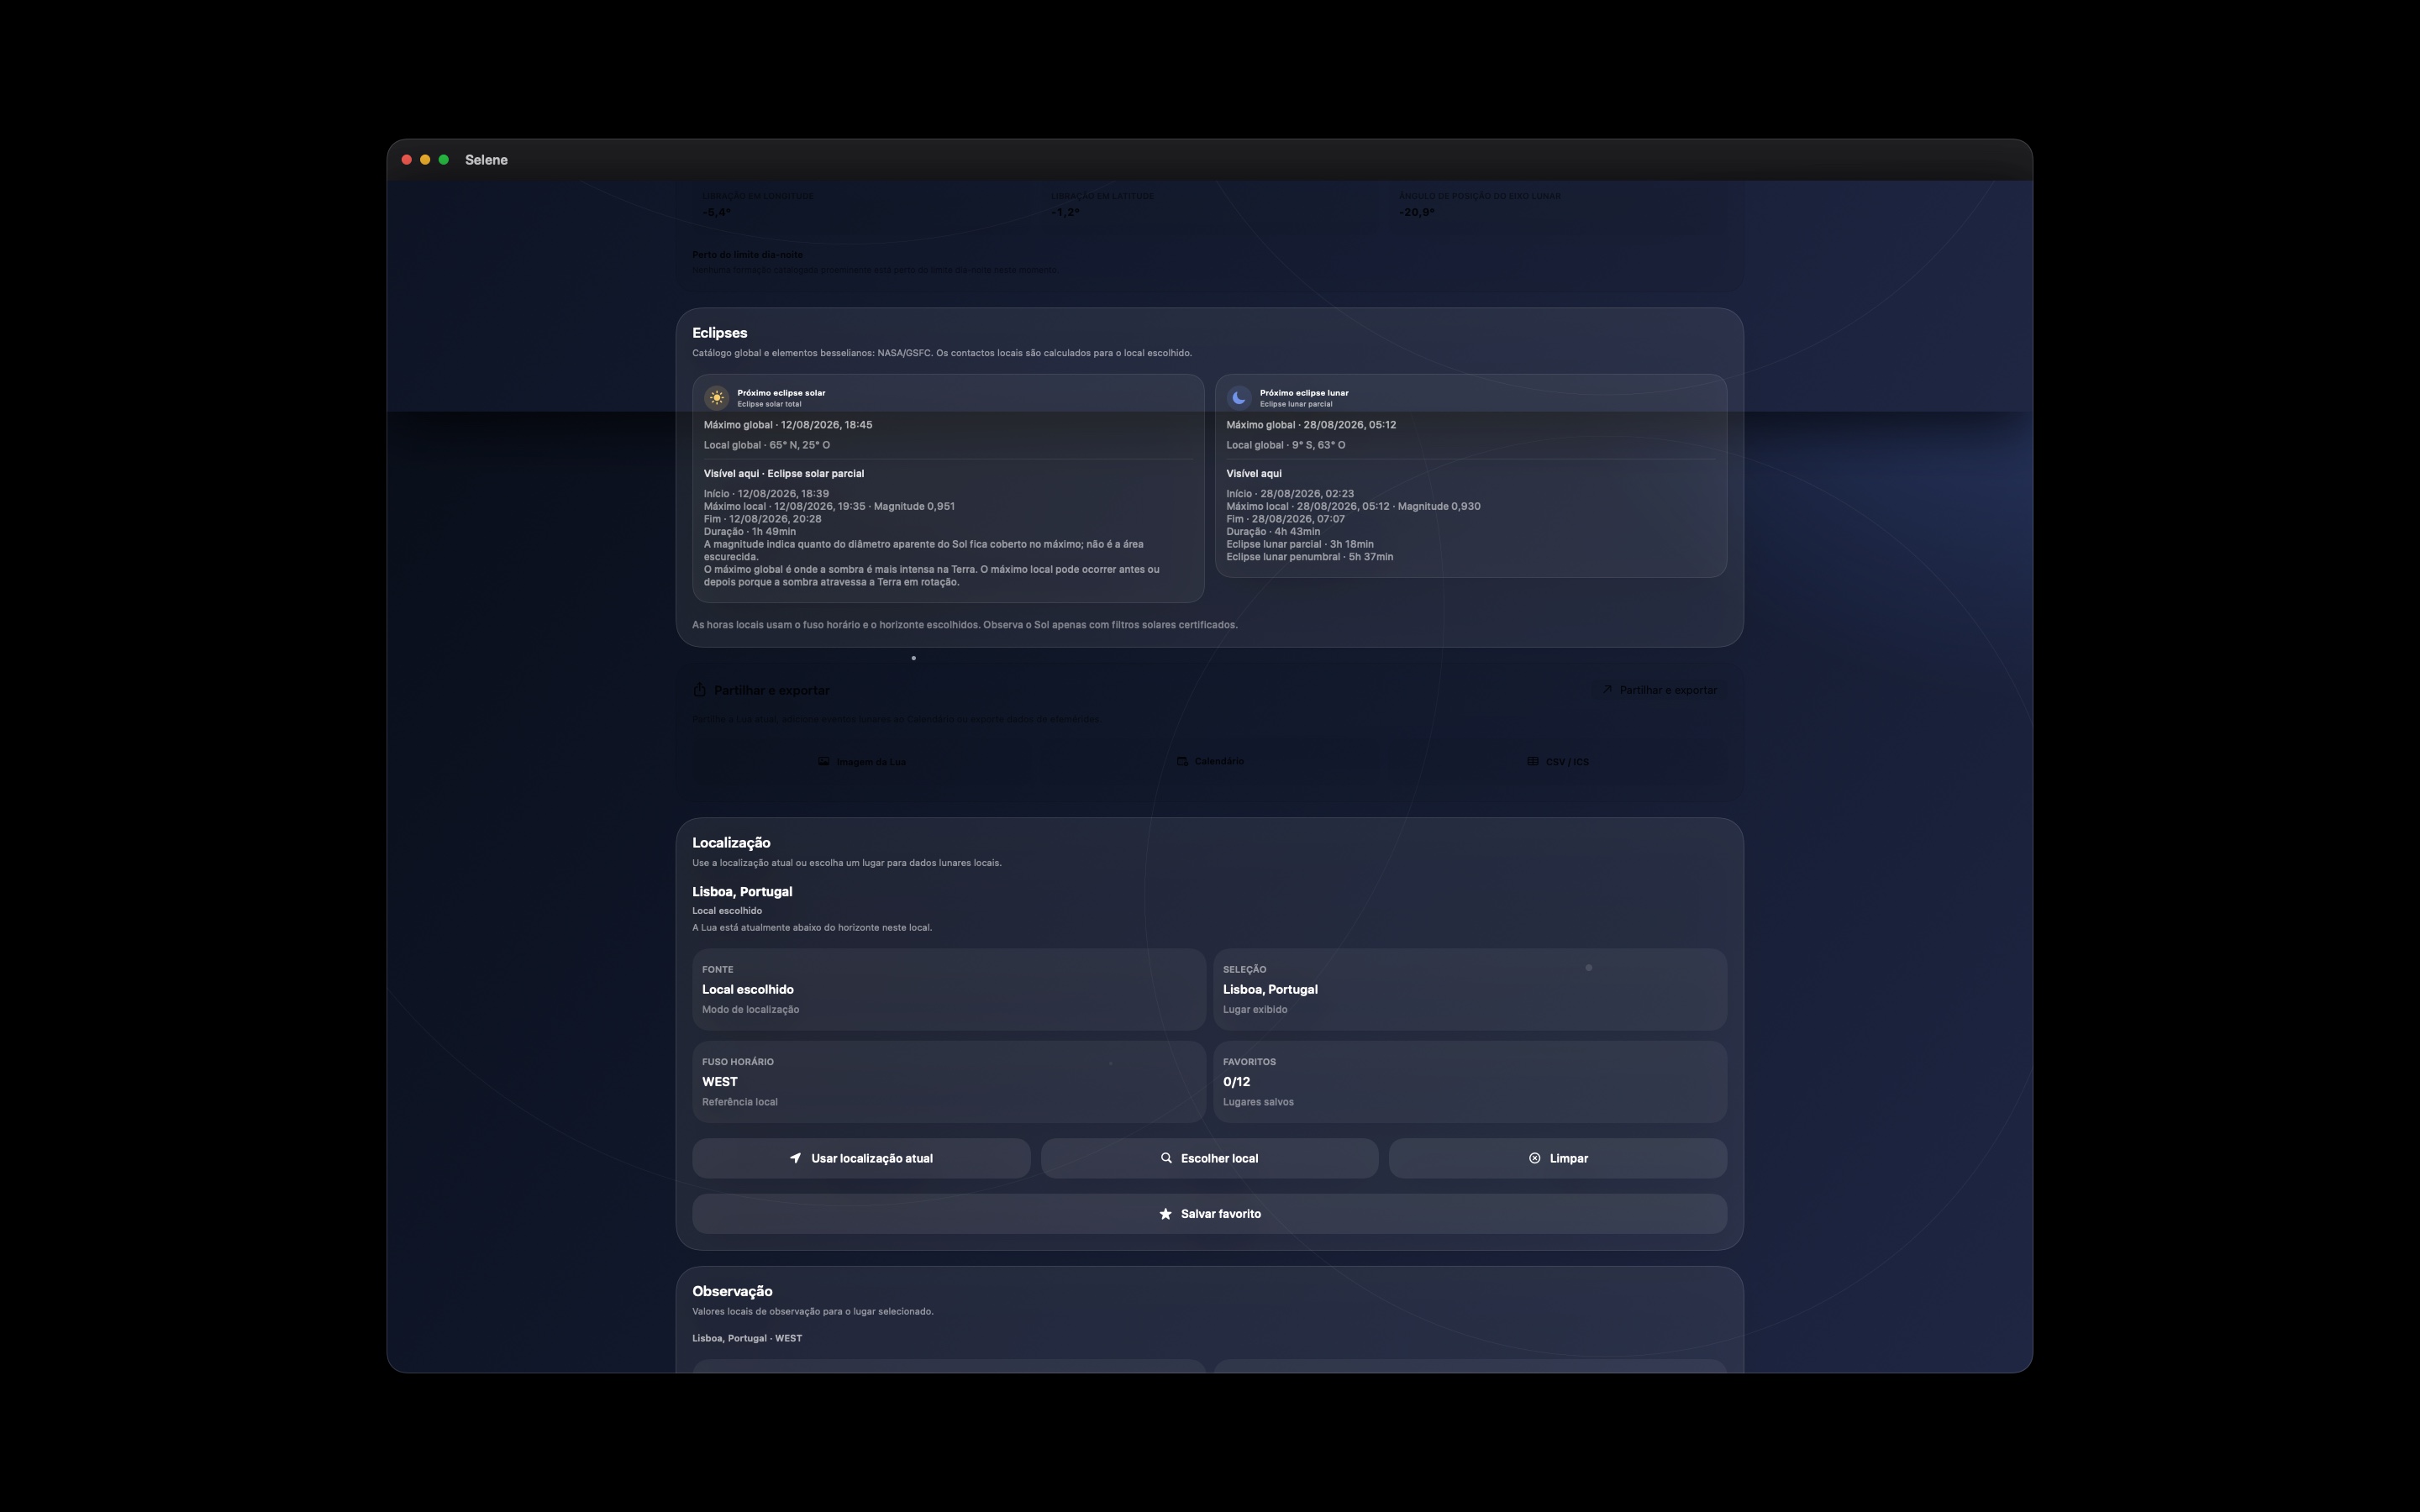Choose Usar localização atual
This screenshot has height=1512, width=2420.
click(861, 1158)
